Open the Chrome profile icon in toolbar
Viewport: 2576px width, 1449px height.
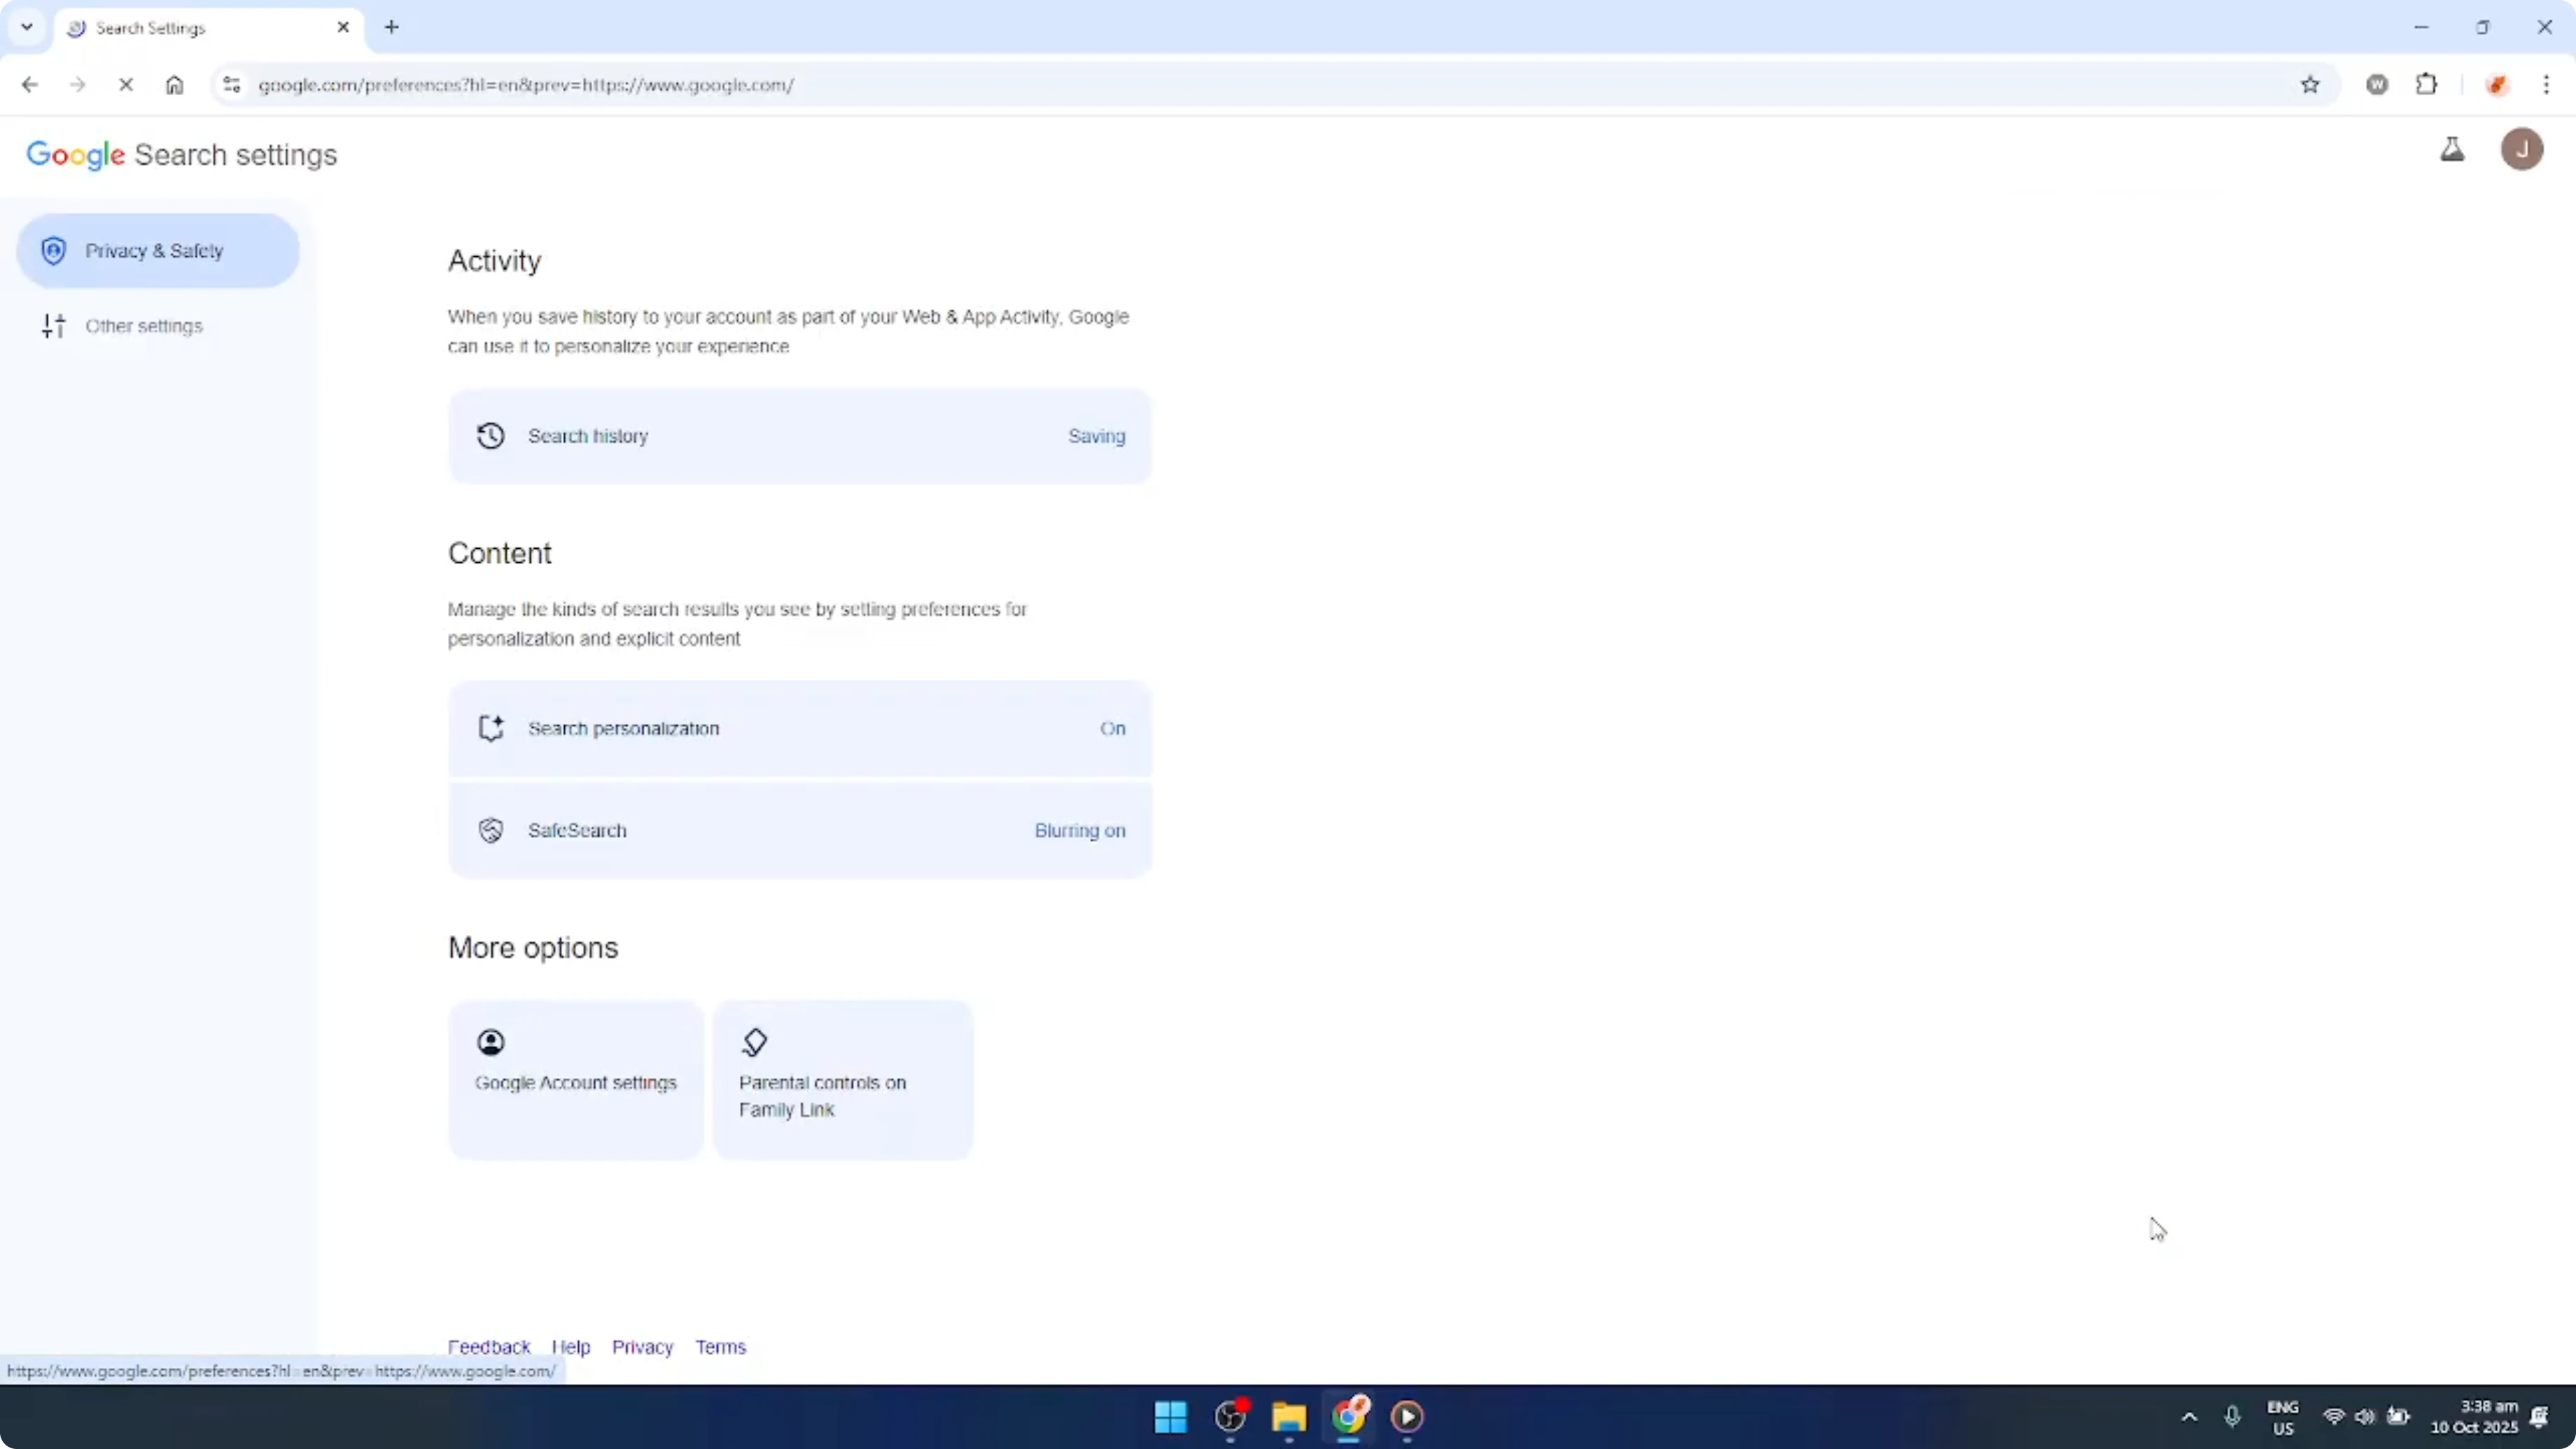point(2497,85)
